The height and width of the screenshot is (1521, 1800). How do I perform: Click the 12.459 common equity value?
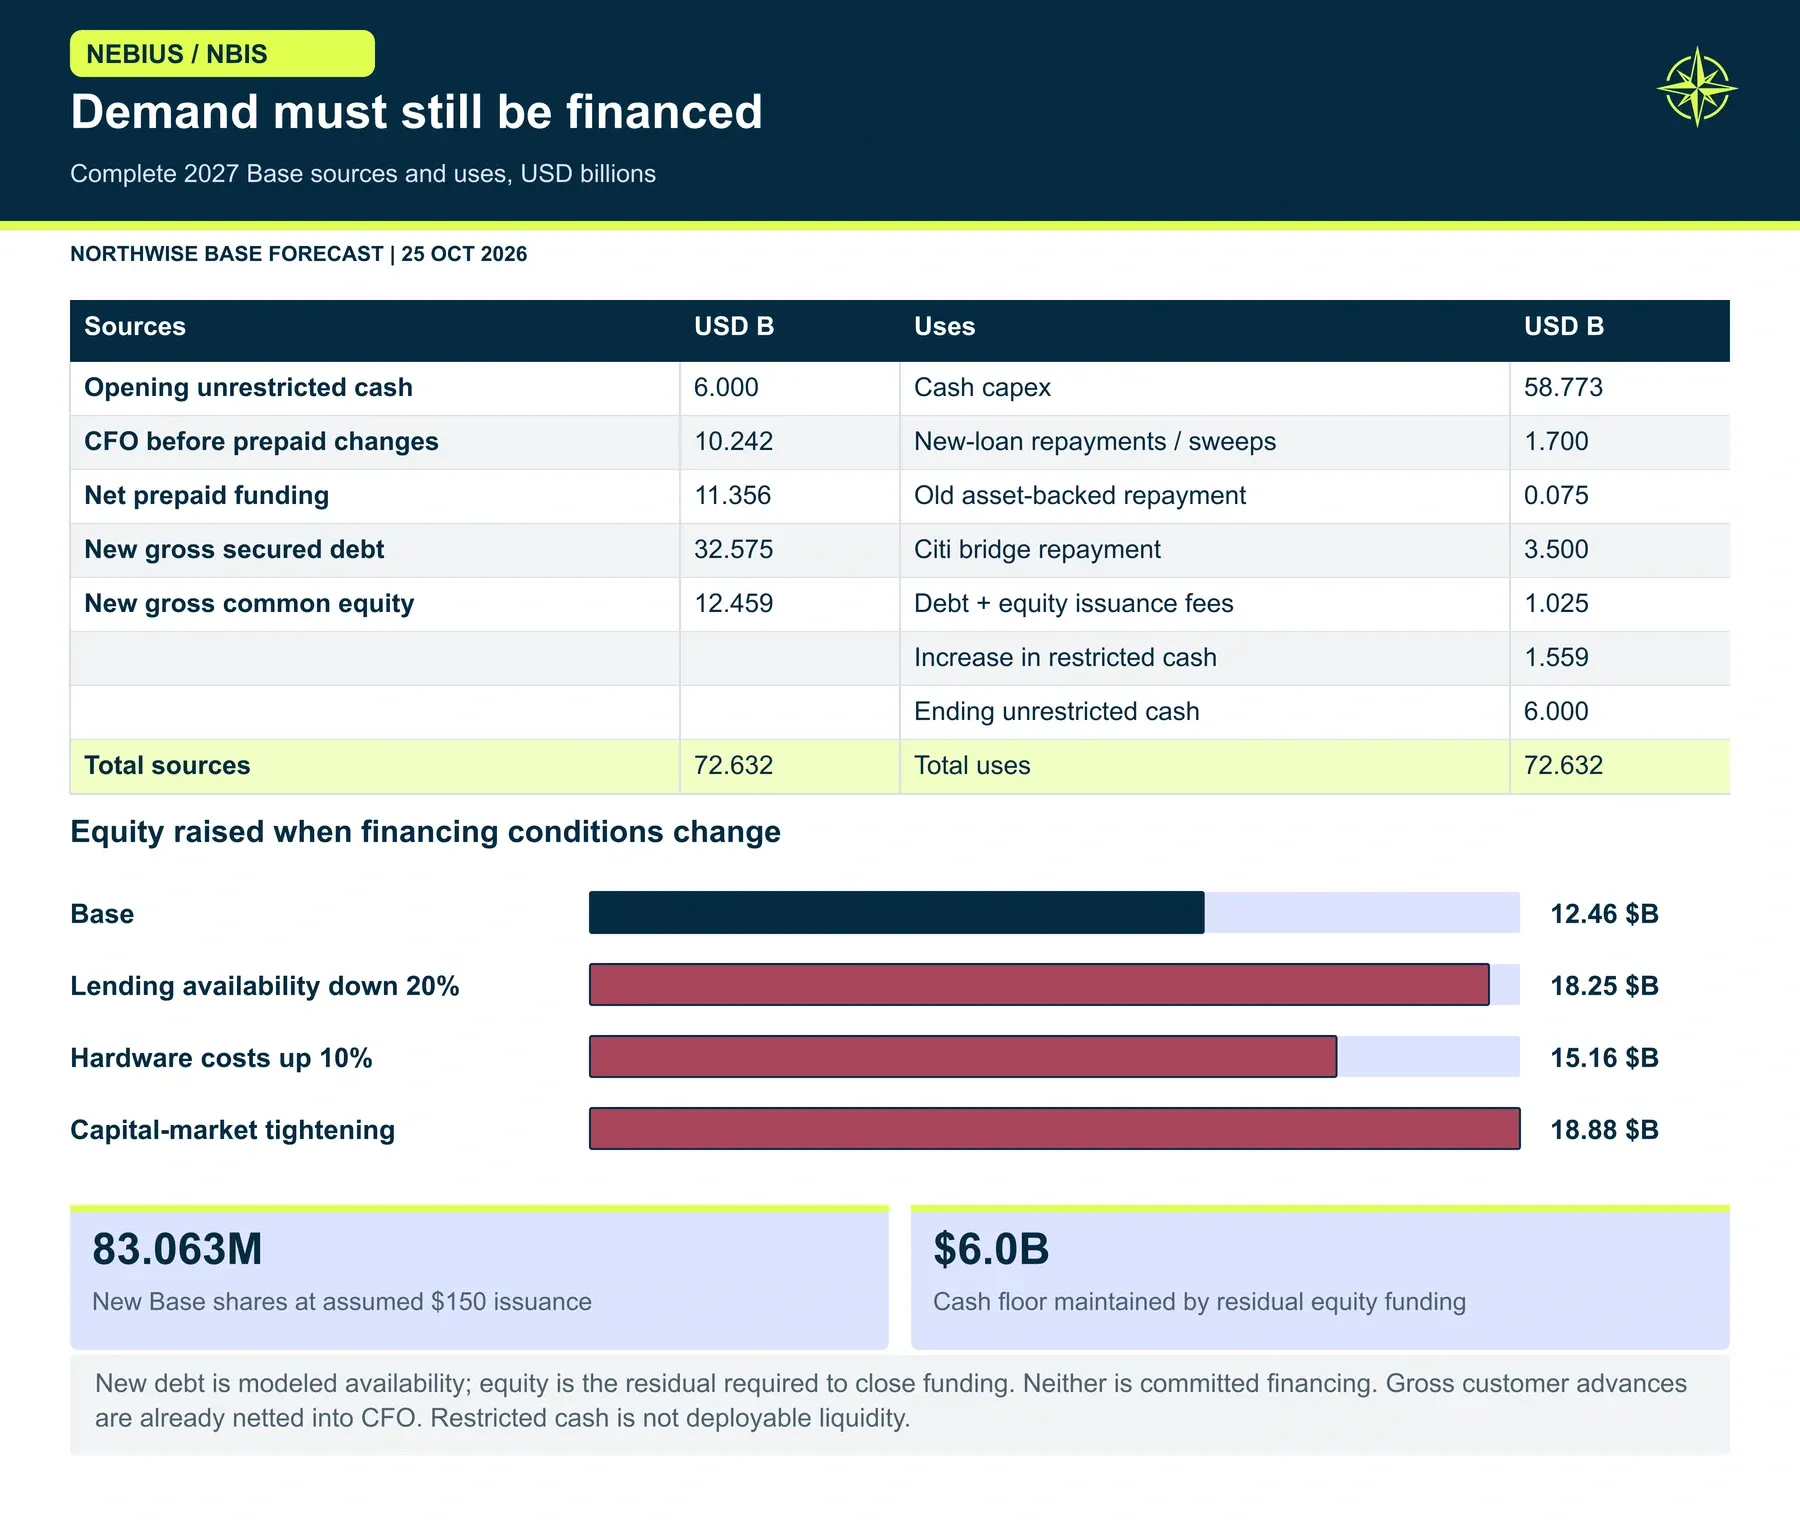click(733, 603)
